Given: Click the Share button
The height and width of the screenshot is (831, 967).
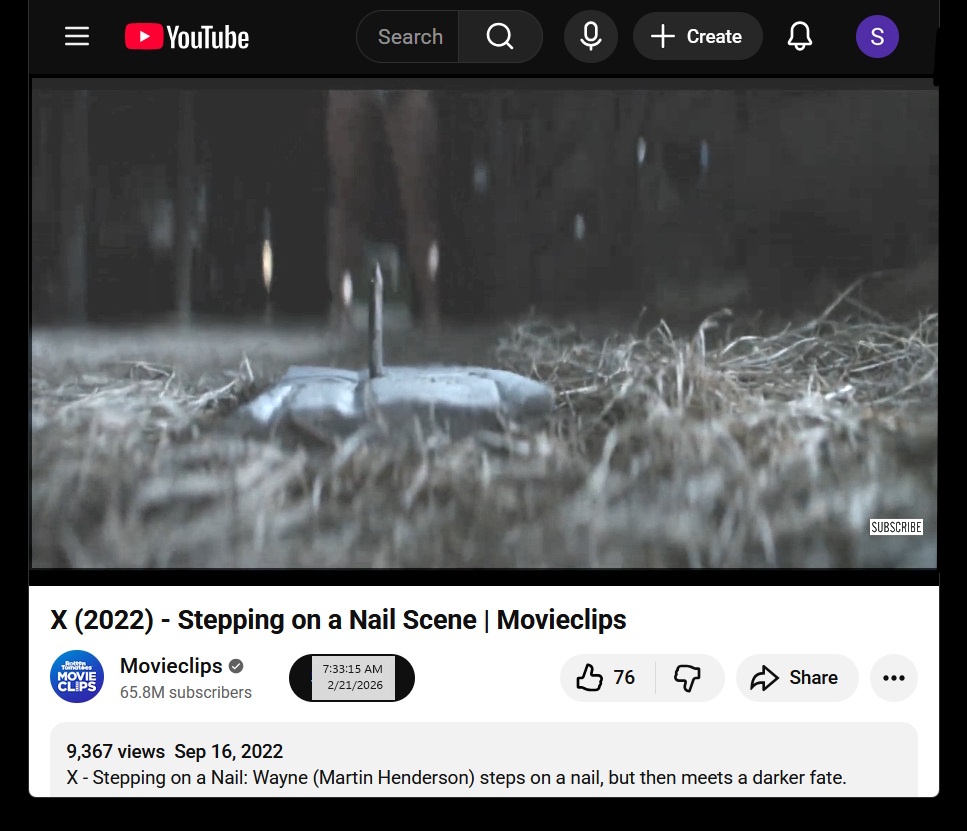Looking at the screenshot, I should [x=796, y=678].
